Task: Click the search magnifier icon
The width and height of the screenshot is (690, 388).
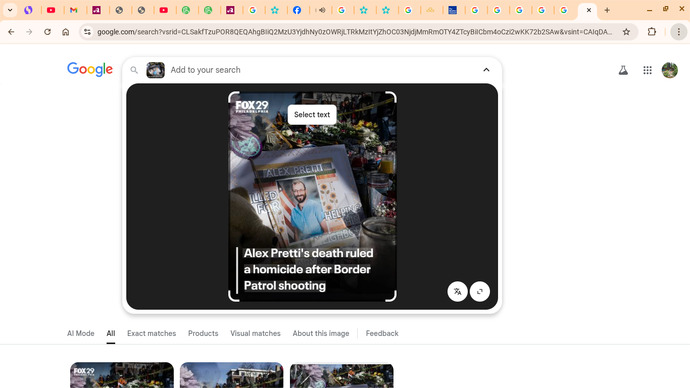Action: tap(134, 70)
